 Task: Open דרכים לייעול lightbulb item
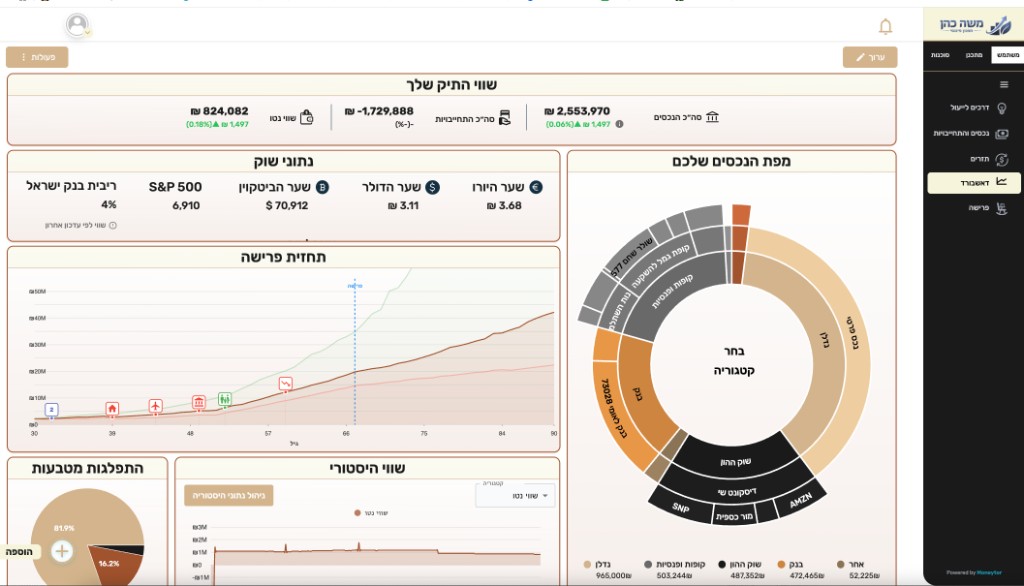(x=978, y=108)
